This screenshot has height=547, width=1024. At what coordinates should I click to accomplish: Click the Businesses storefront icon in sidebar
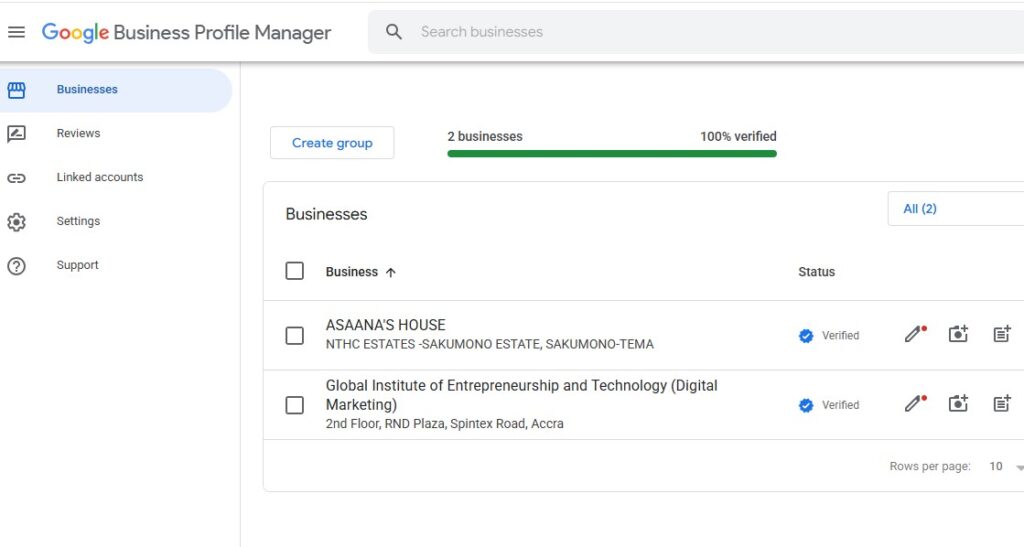click(16, 90)
